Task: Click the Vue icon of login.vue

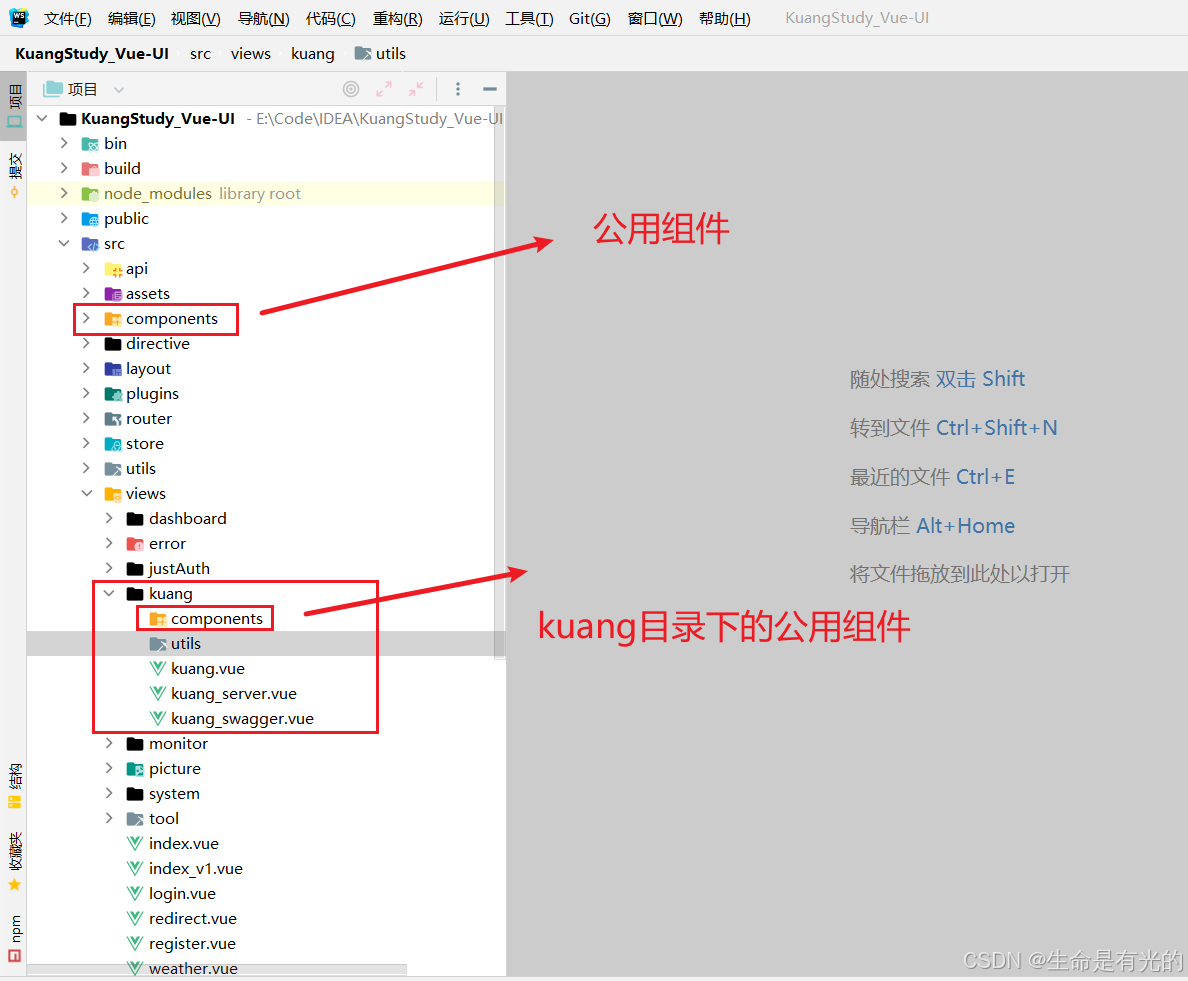Action: tap(135, 893)
